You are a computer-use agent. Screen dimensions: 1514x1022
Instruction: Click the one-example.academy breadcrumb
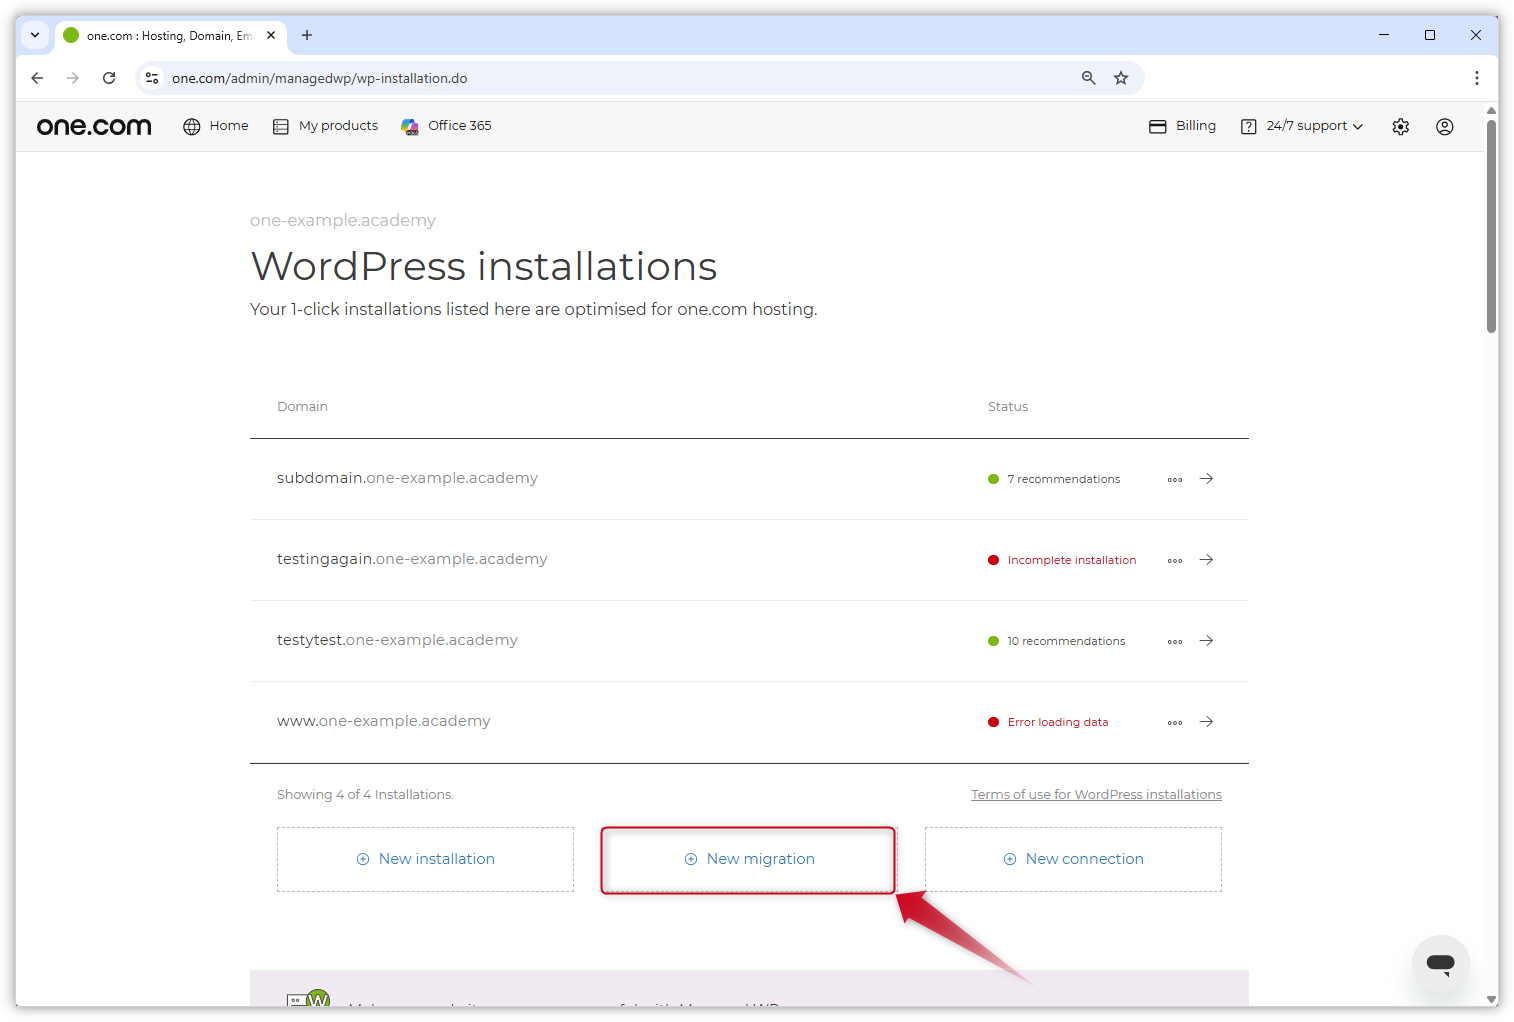343,220
